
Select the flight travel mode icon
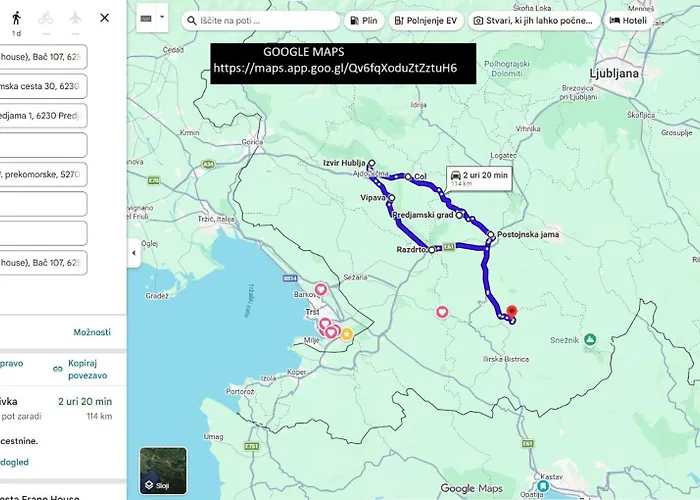(75, 18)
